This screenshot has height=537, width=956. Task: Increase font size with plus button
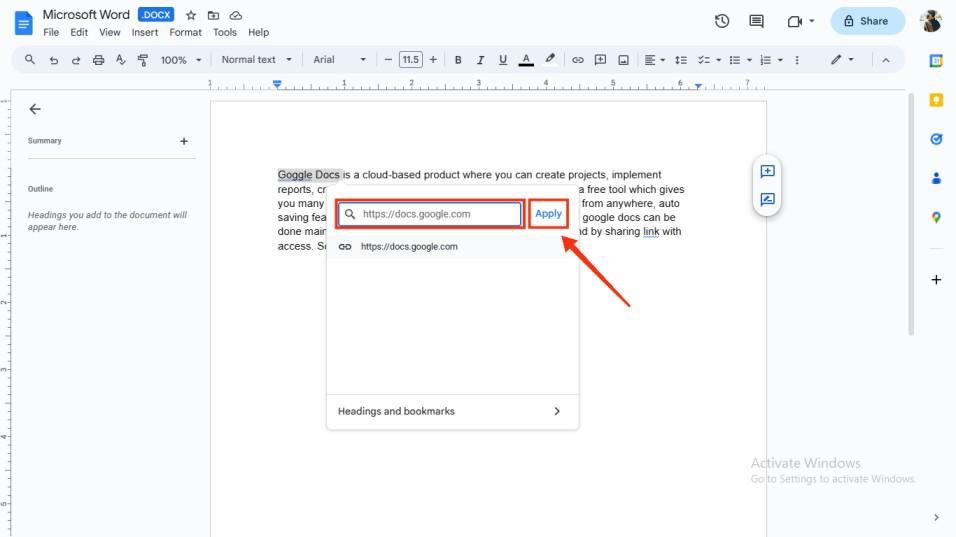click(x=433, y=60)
